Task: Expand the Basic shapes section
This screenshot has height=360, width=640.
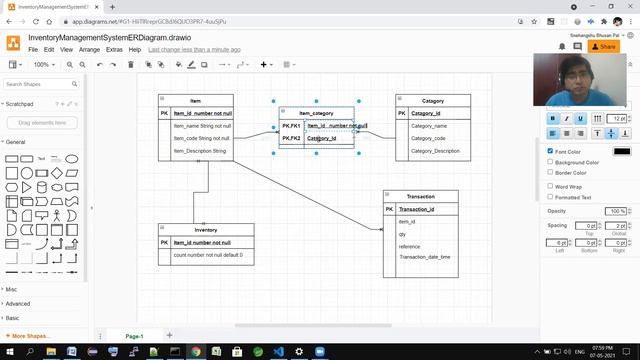Action: [11, 318]
